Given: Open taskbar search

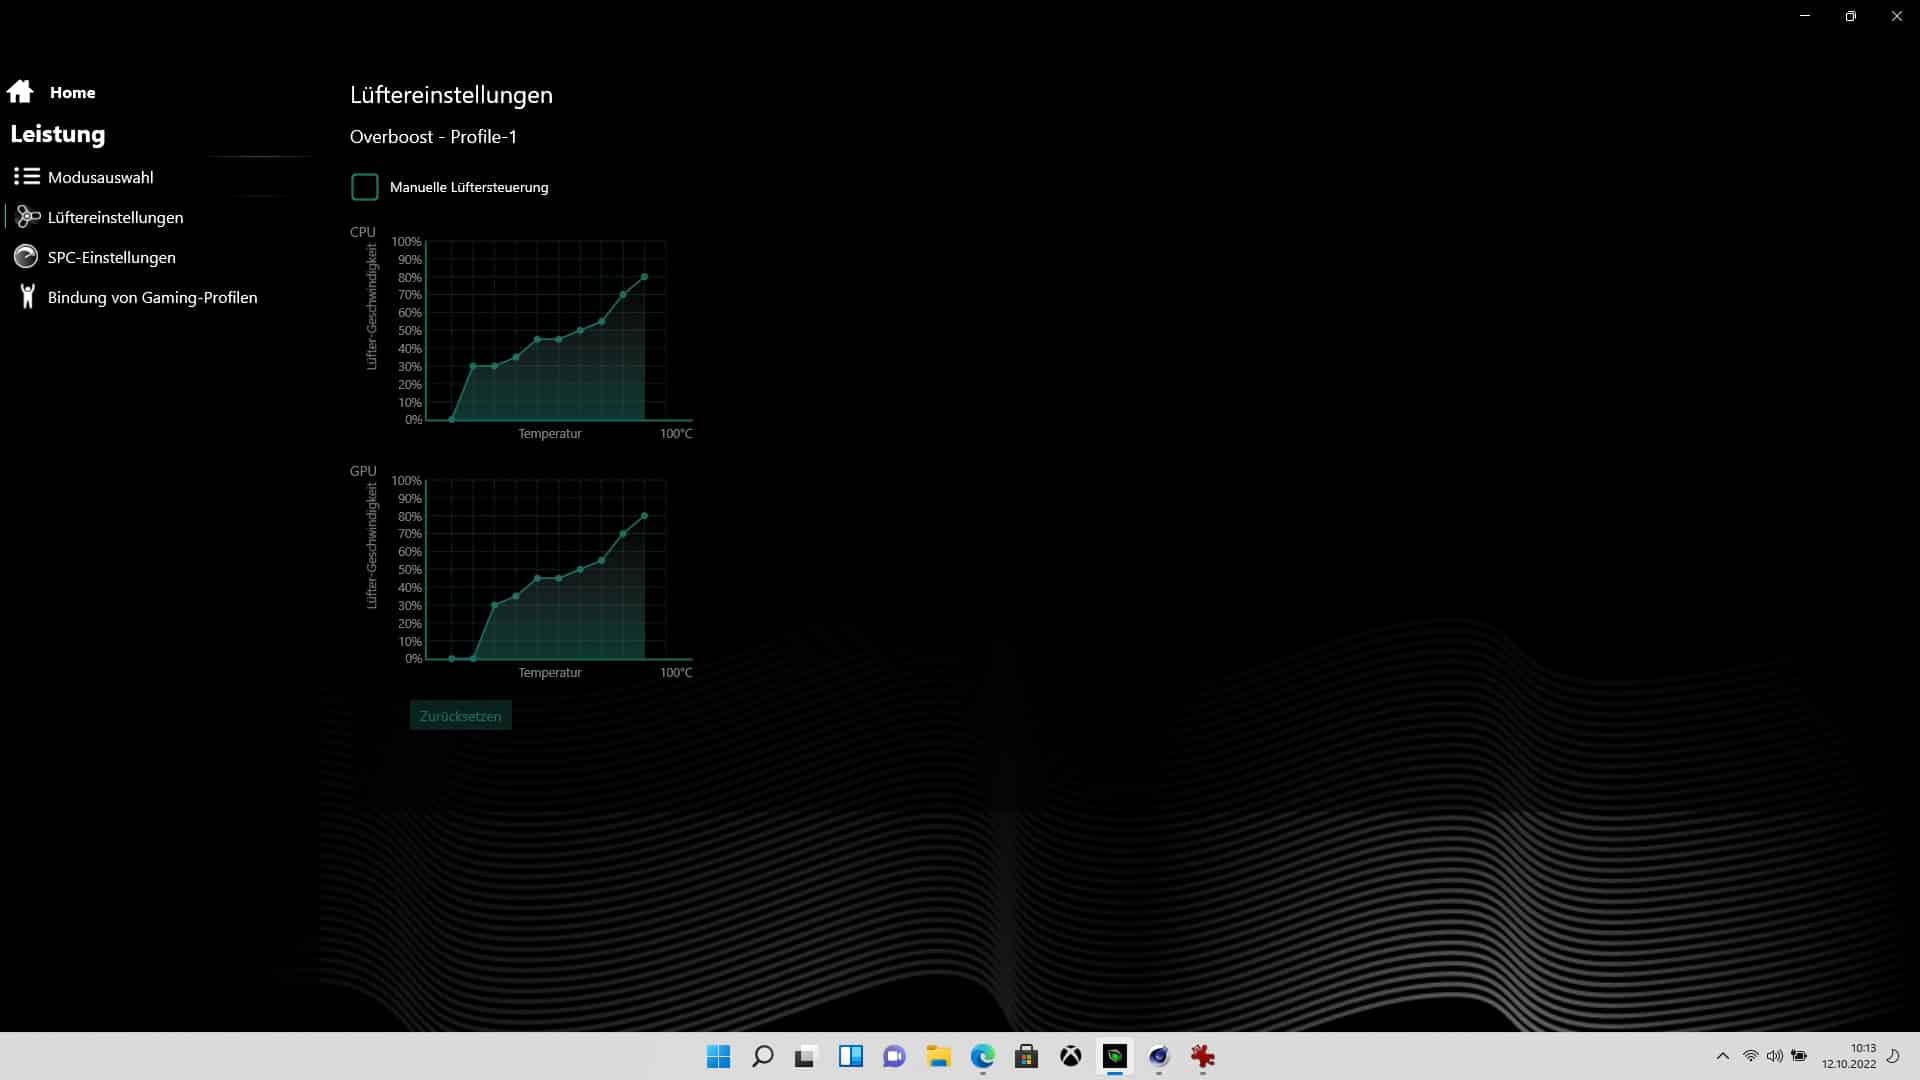Looking at the screenshot, I should pyautogui.click(x=762, y=1057).
